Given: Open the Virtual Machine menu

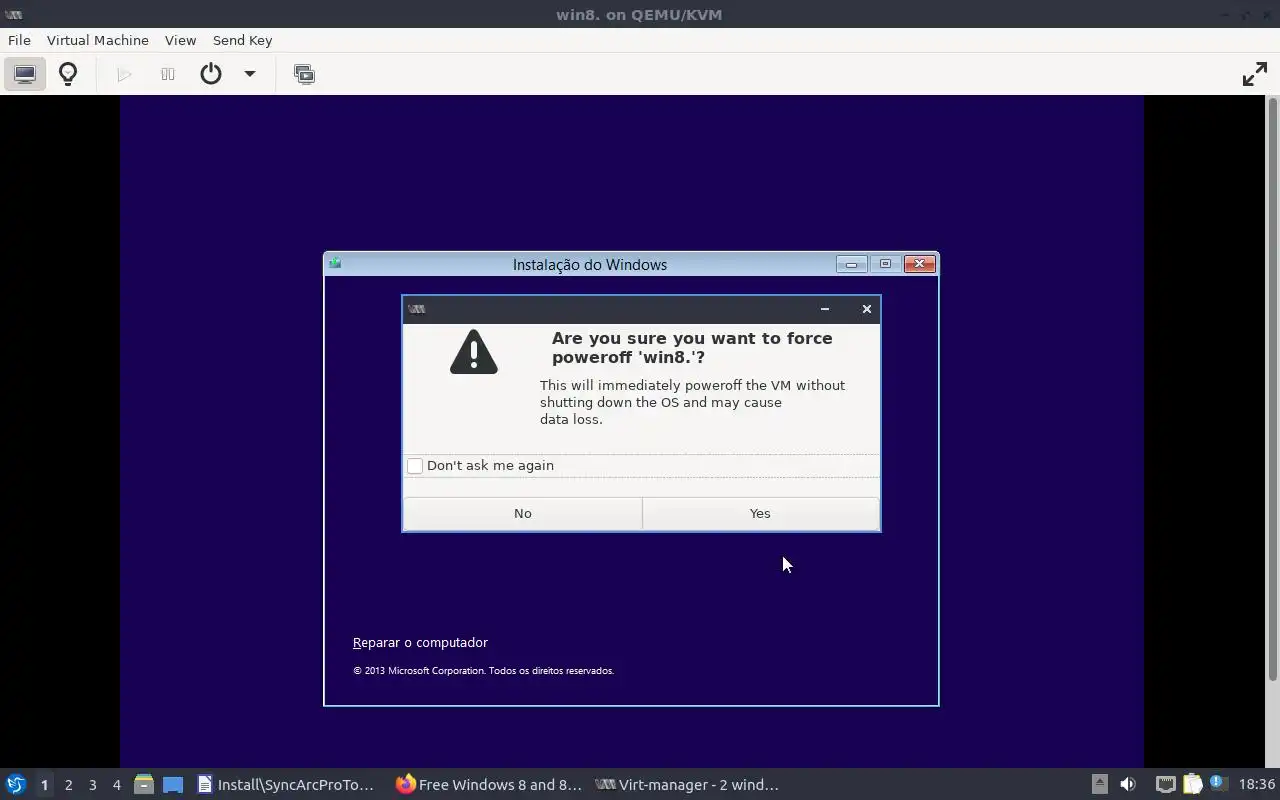Looking at the screenshot, I should [98, 40].
